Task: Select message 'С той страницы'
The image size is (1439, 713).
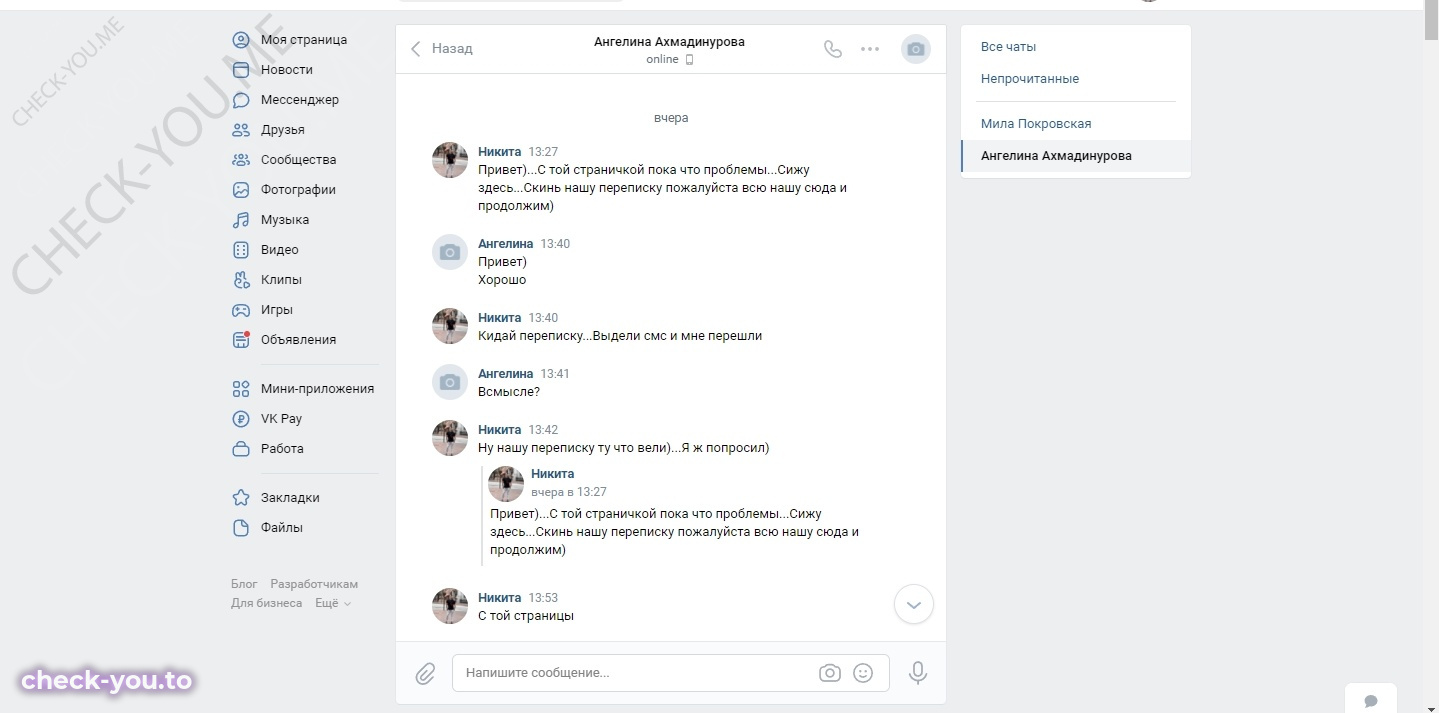Action: 526,616
